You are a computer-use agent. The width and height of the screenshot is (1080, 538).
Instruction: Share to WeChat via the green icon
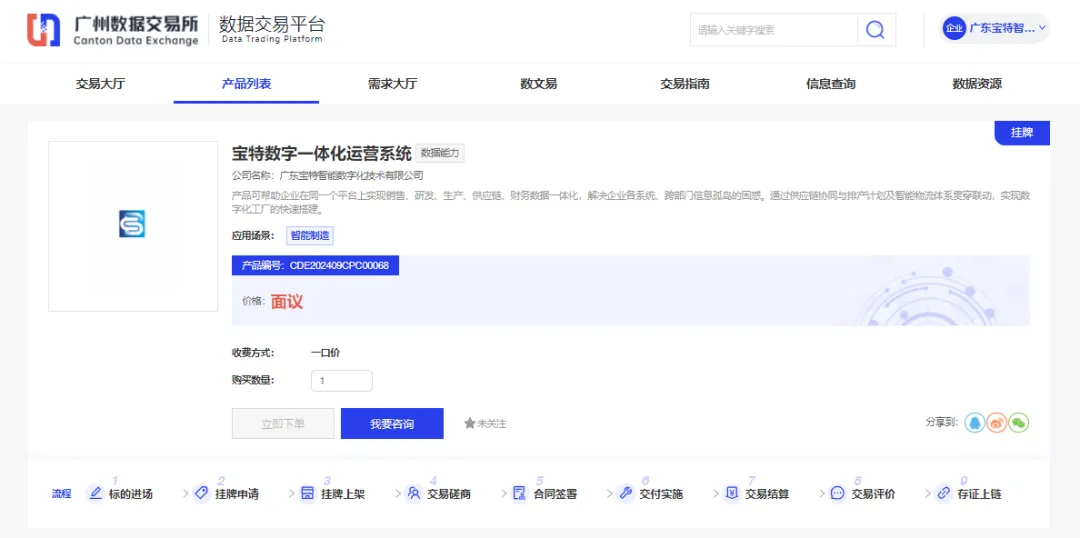[1019, 422]
